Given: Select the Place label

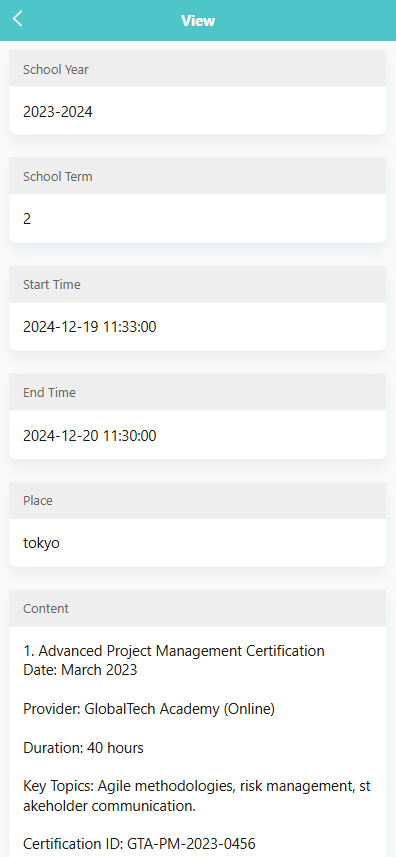Looking at the screenshot, I should [38, 500].
